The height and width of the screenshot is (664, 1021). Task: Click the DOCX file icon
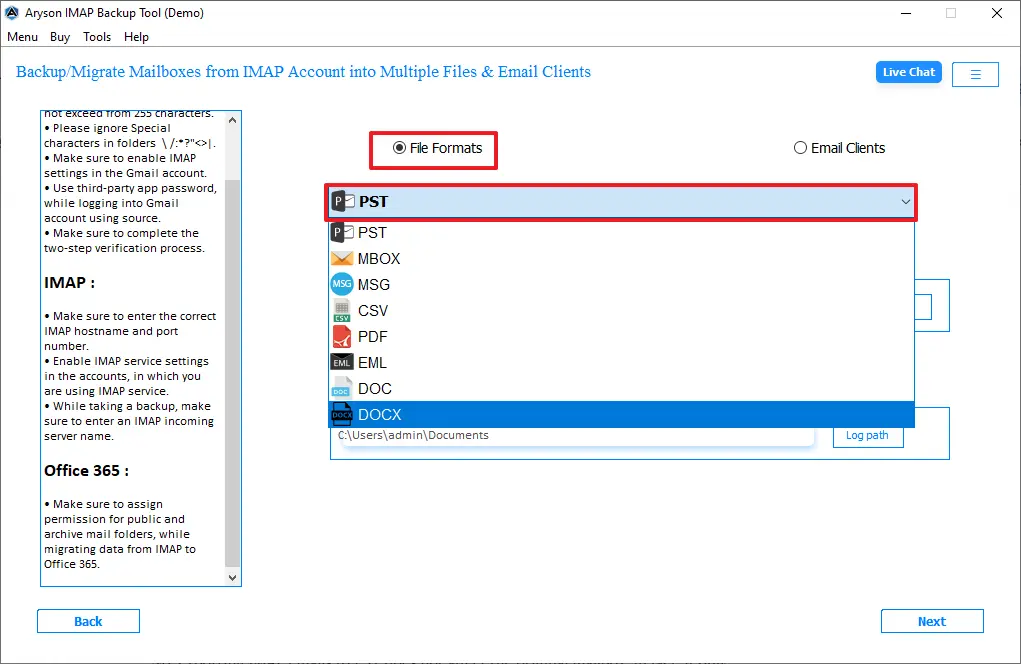pyautogui.click(x=342, y=415)
